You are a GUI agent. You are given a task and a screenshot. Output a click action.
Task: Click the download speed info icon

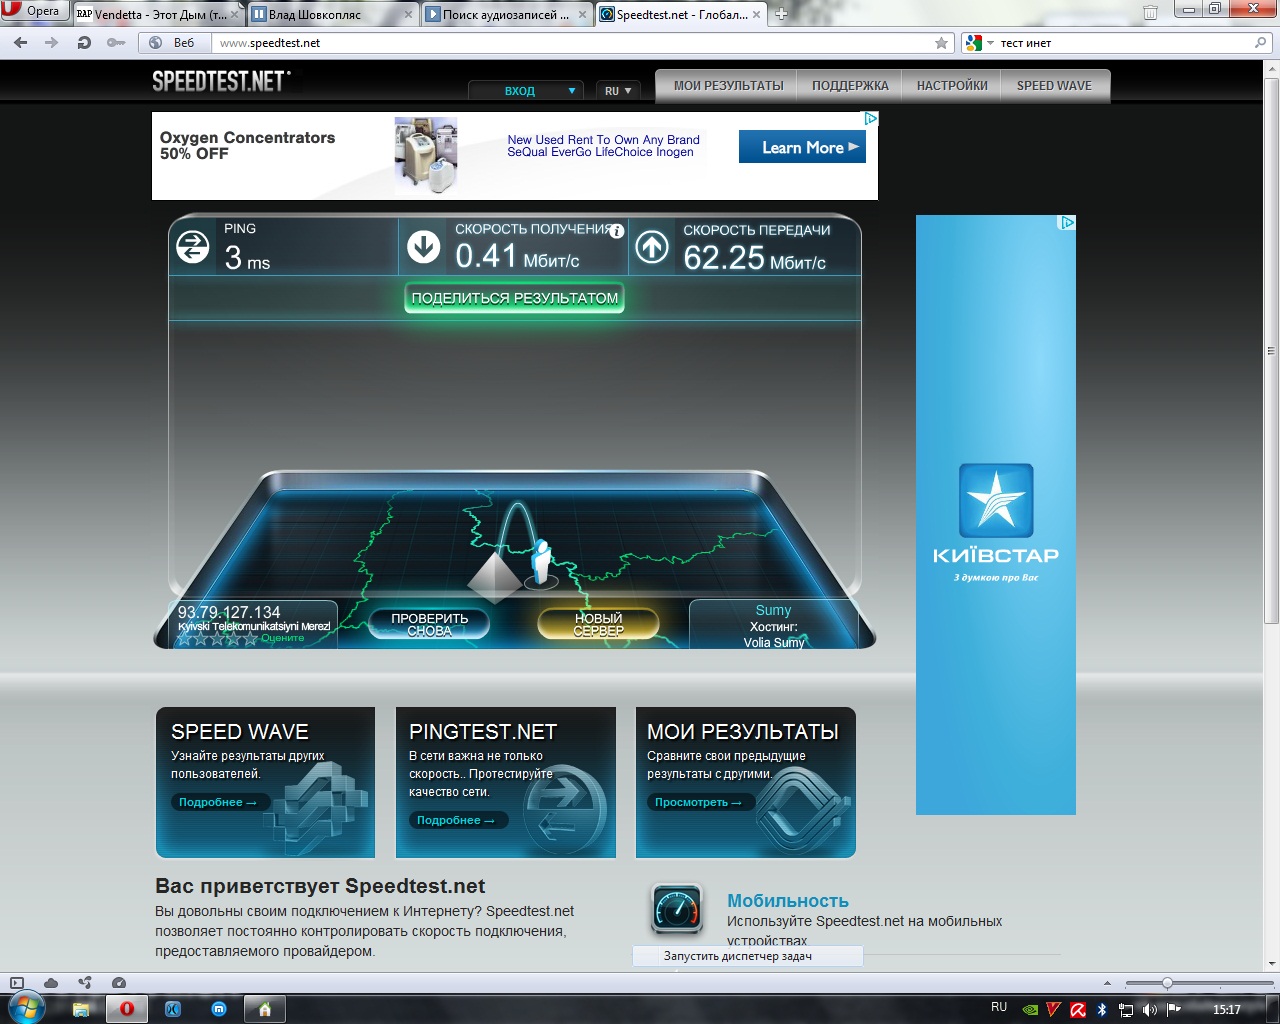click(x=617, y=231)
